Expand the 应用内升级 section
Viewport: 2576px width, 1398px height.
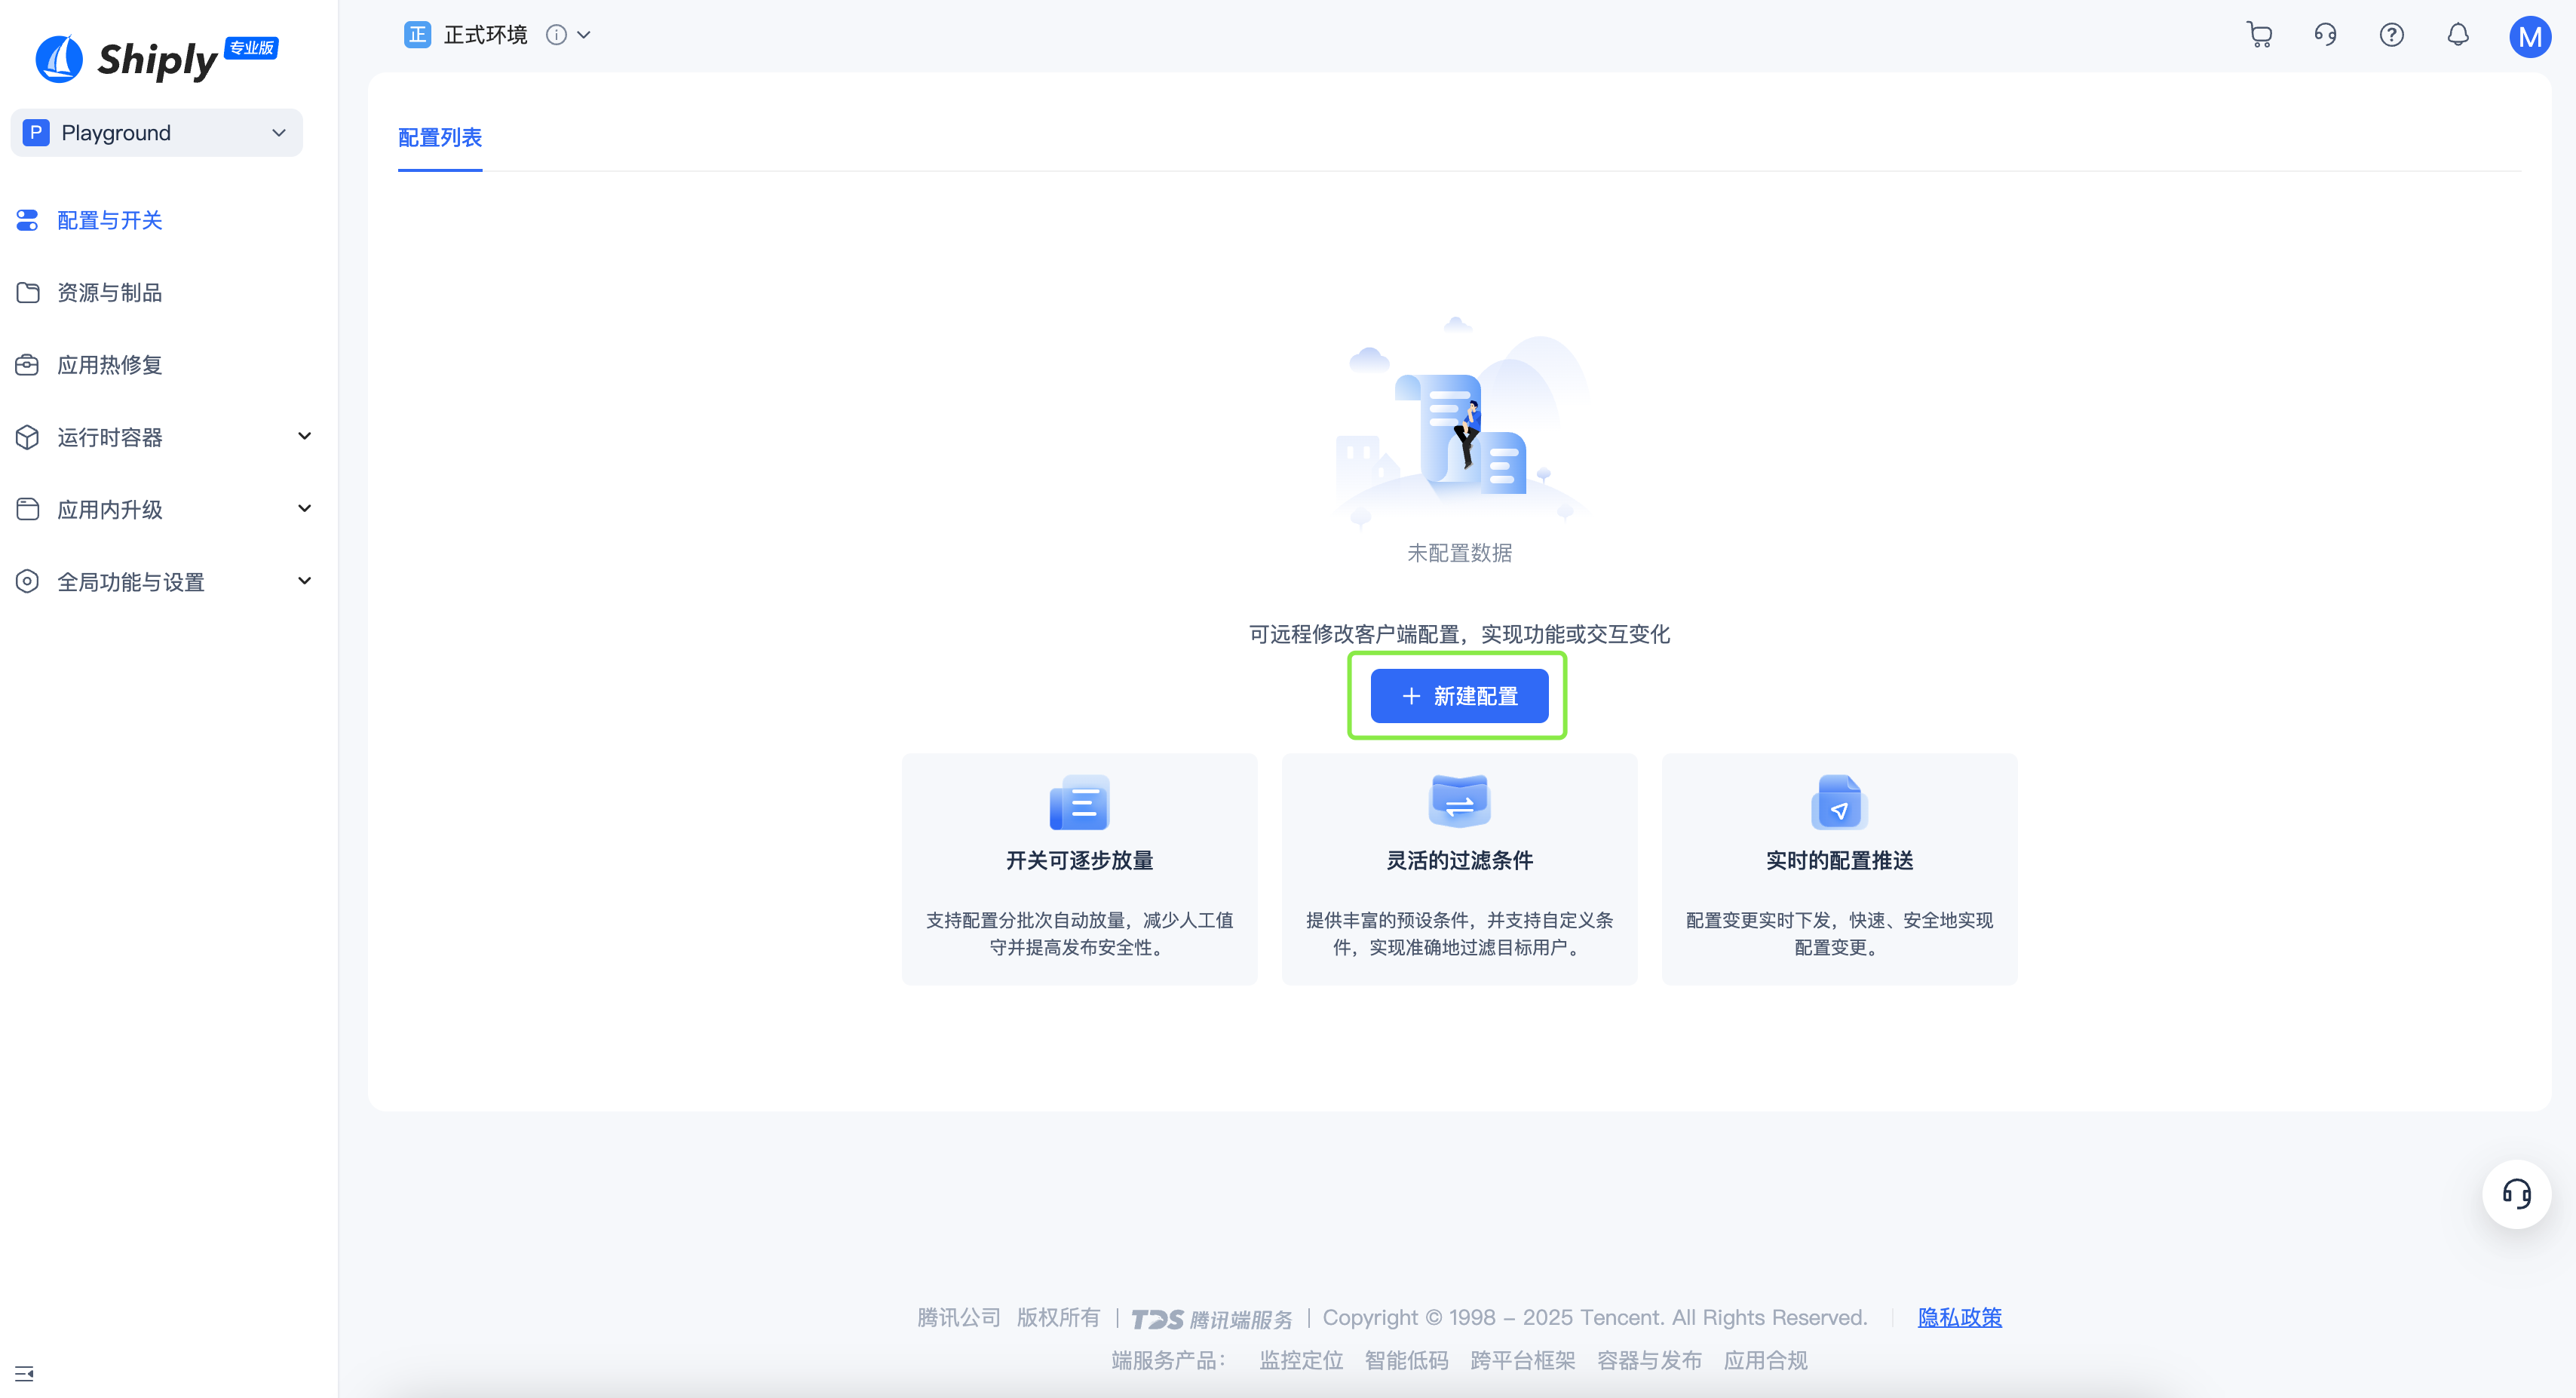pos(304,508)
